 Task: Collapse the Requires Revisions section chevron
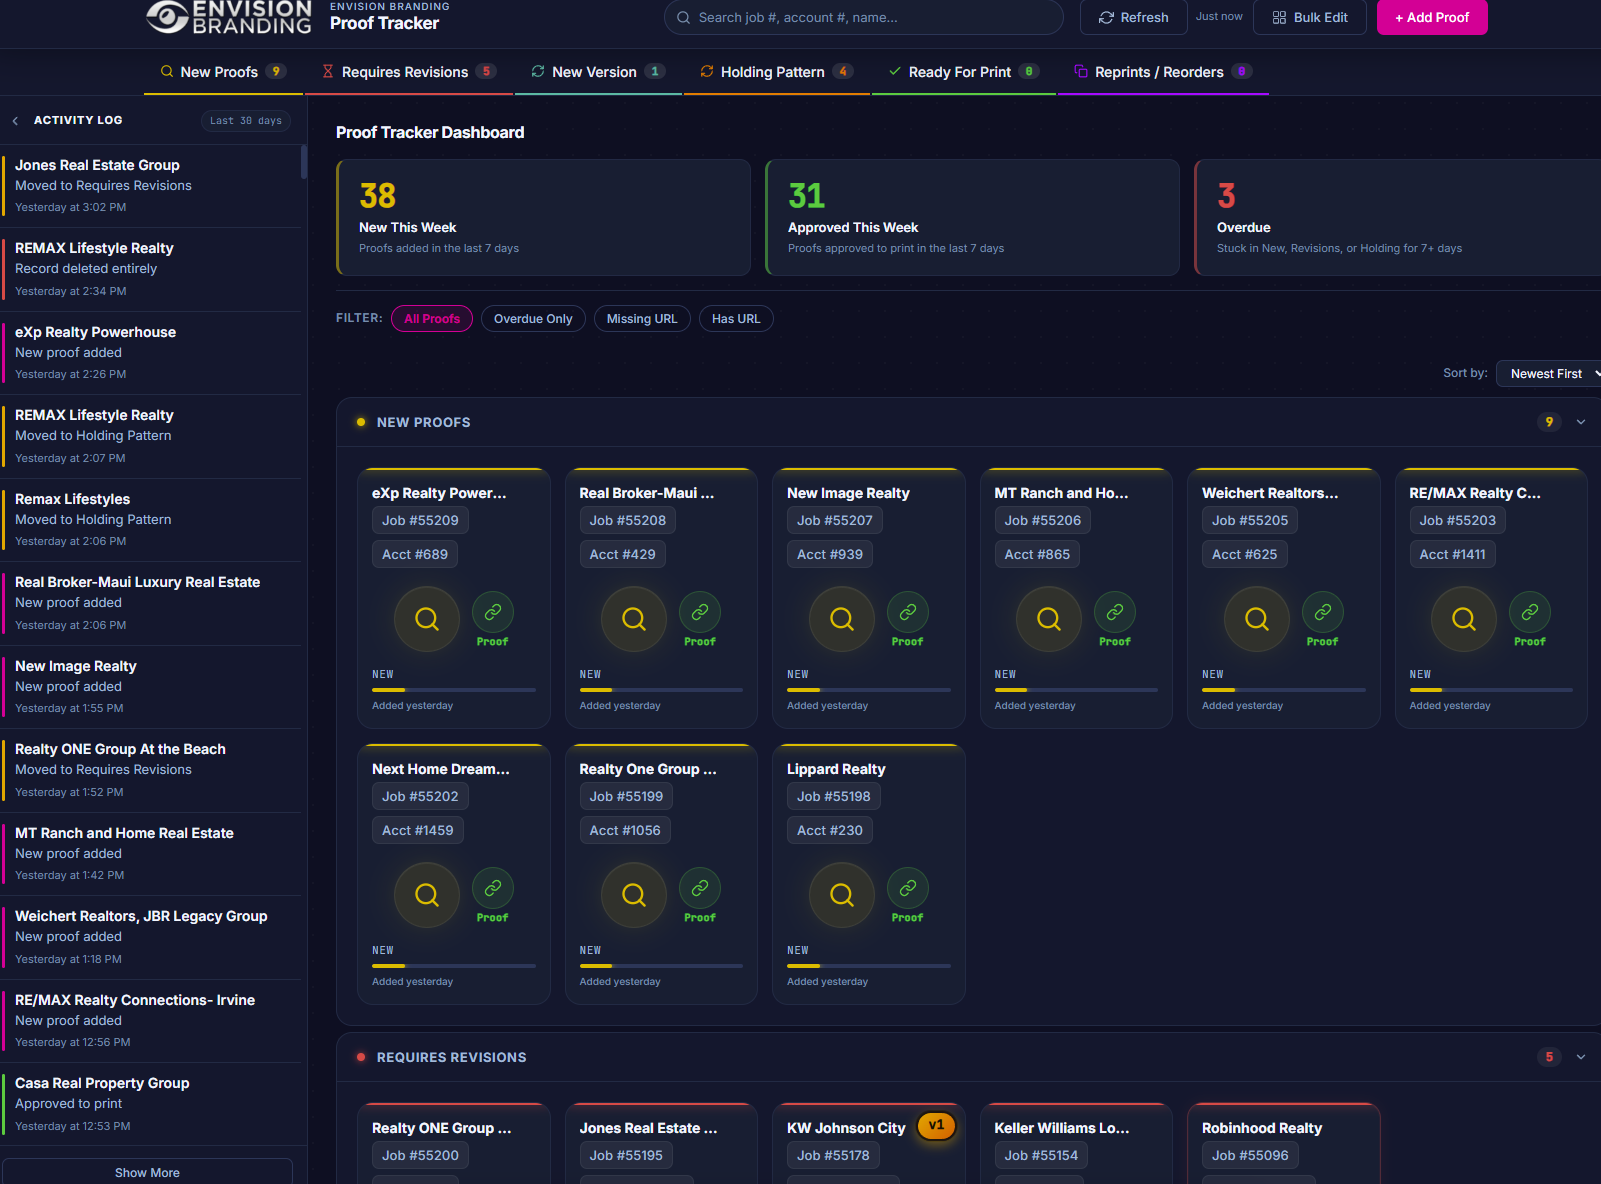click(1581, 1057)
